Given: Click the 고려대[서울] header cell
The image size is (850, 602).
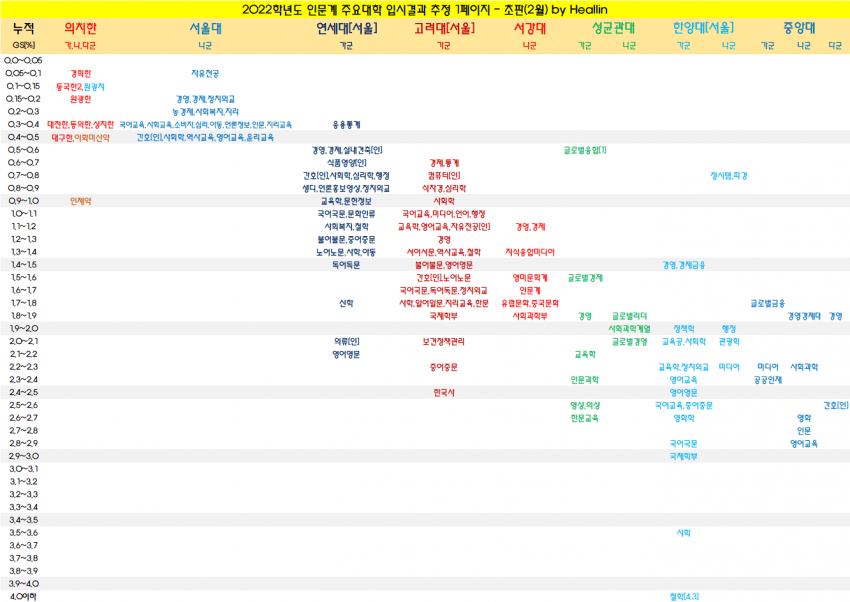Looking at the screenshot, I should click(444, 29).
